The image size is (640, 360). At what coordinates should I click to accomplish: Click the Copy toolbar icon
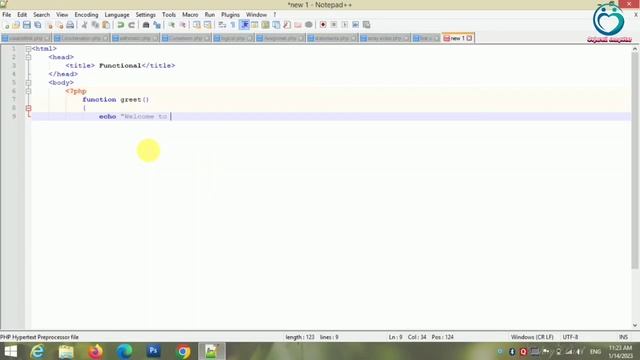click(95, 25)
